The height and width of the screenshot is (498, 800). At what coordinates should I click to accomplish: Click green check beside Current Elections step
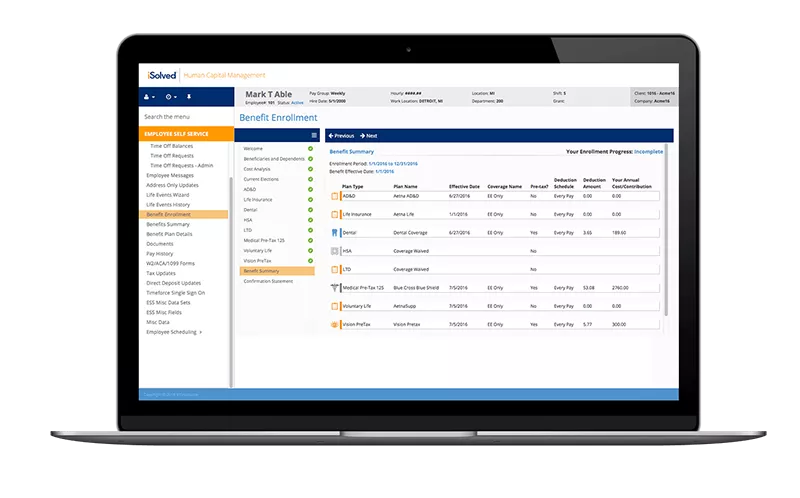pyautogui.click(x=310, y=179)
